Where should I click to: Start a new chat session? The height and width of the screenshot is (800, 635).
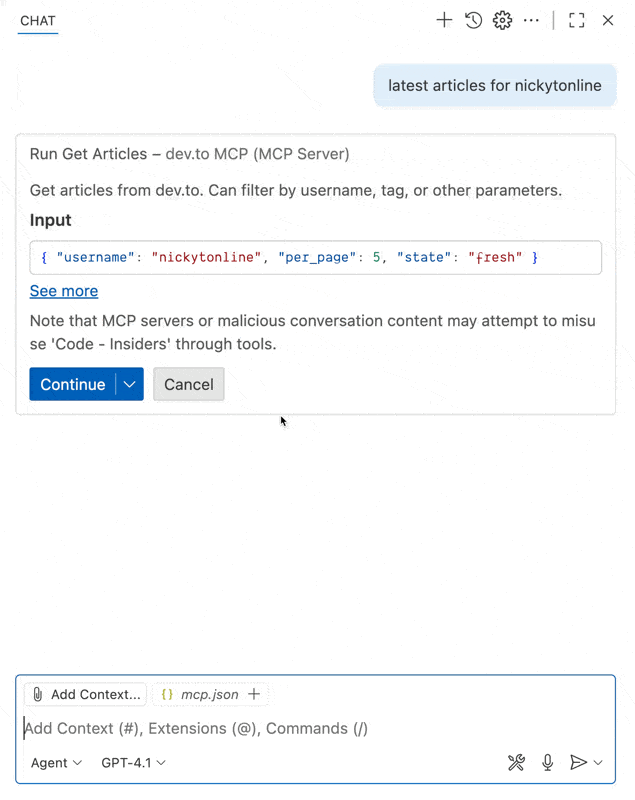(x=444, y=20)
